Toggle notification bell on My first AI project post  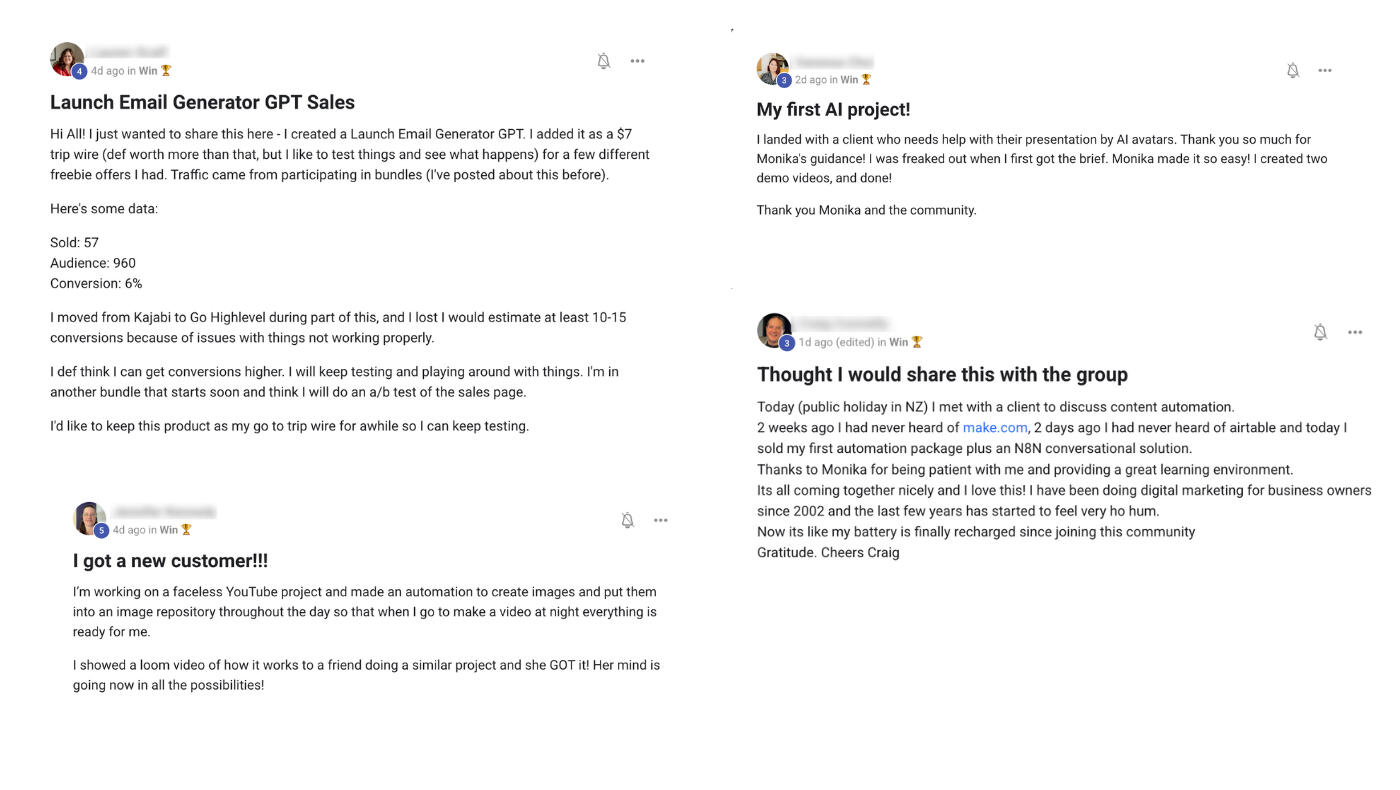click(x=1293, y=70)
